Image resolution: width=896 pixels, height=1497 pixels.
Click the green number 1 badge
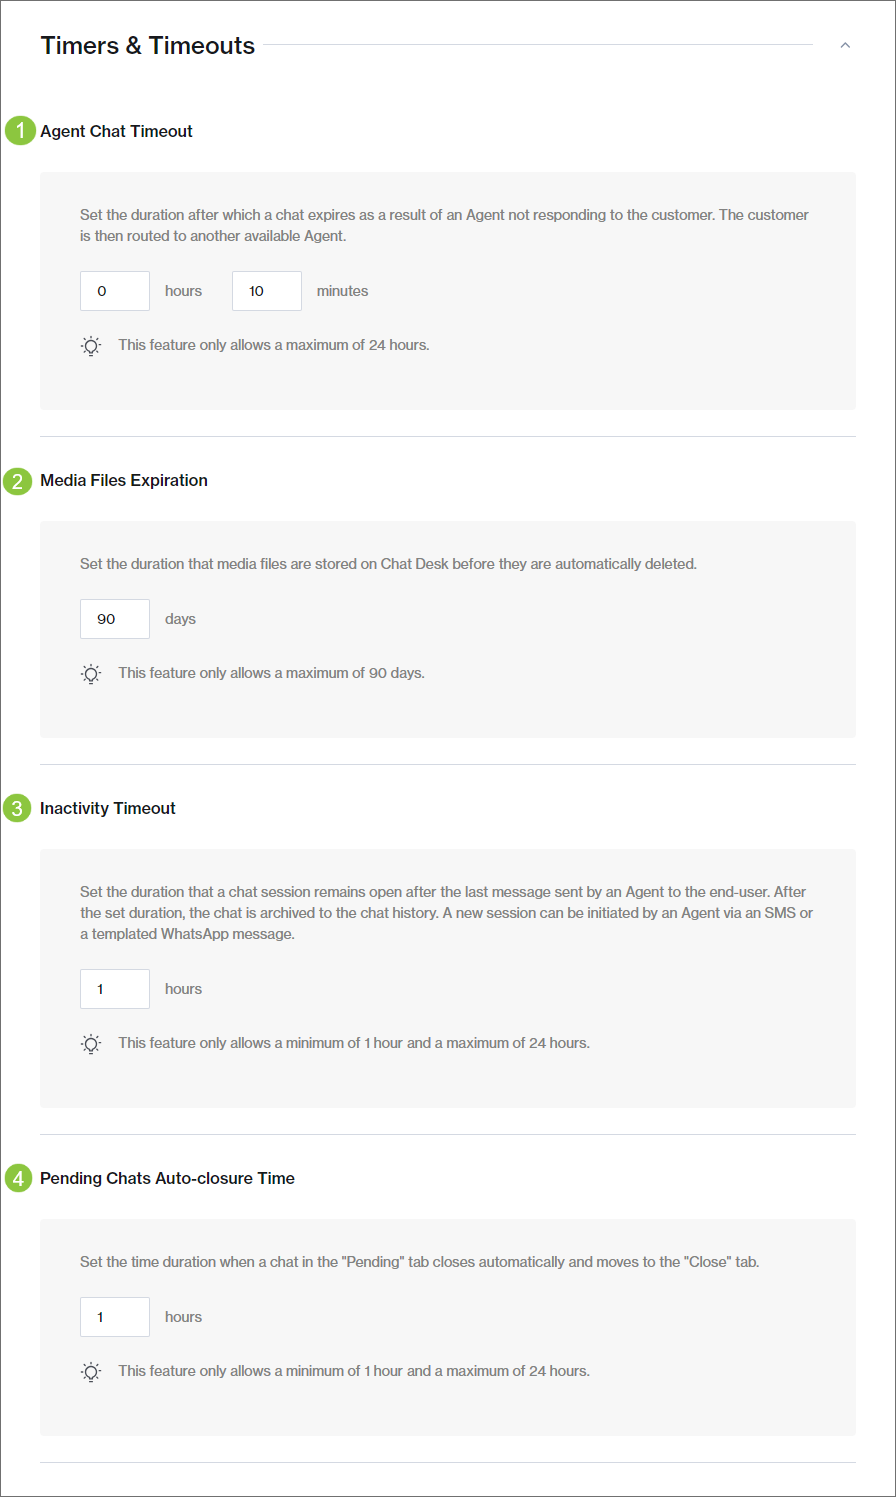19,131
